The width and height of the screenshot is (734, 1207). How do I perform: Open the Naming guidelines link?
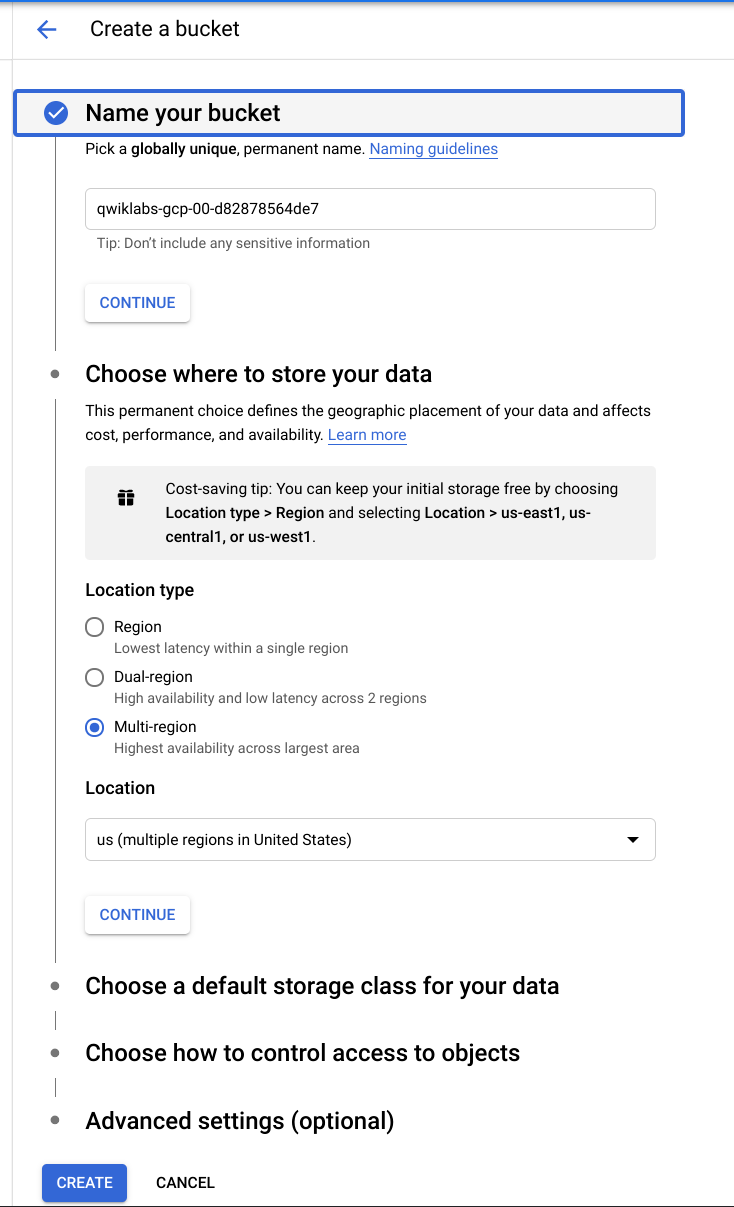(433, 149)
